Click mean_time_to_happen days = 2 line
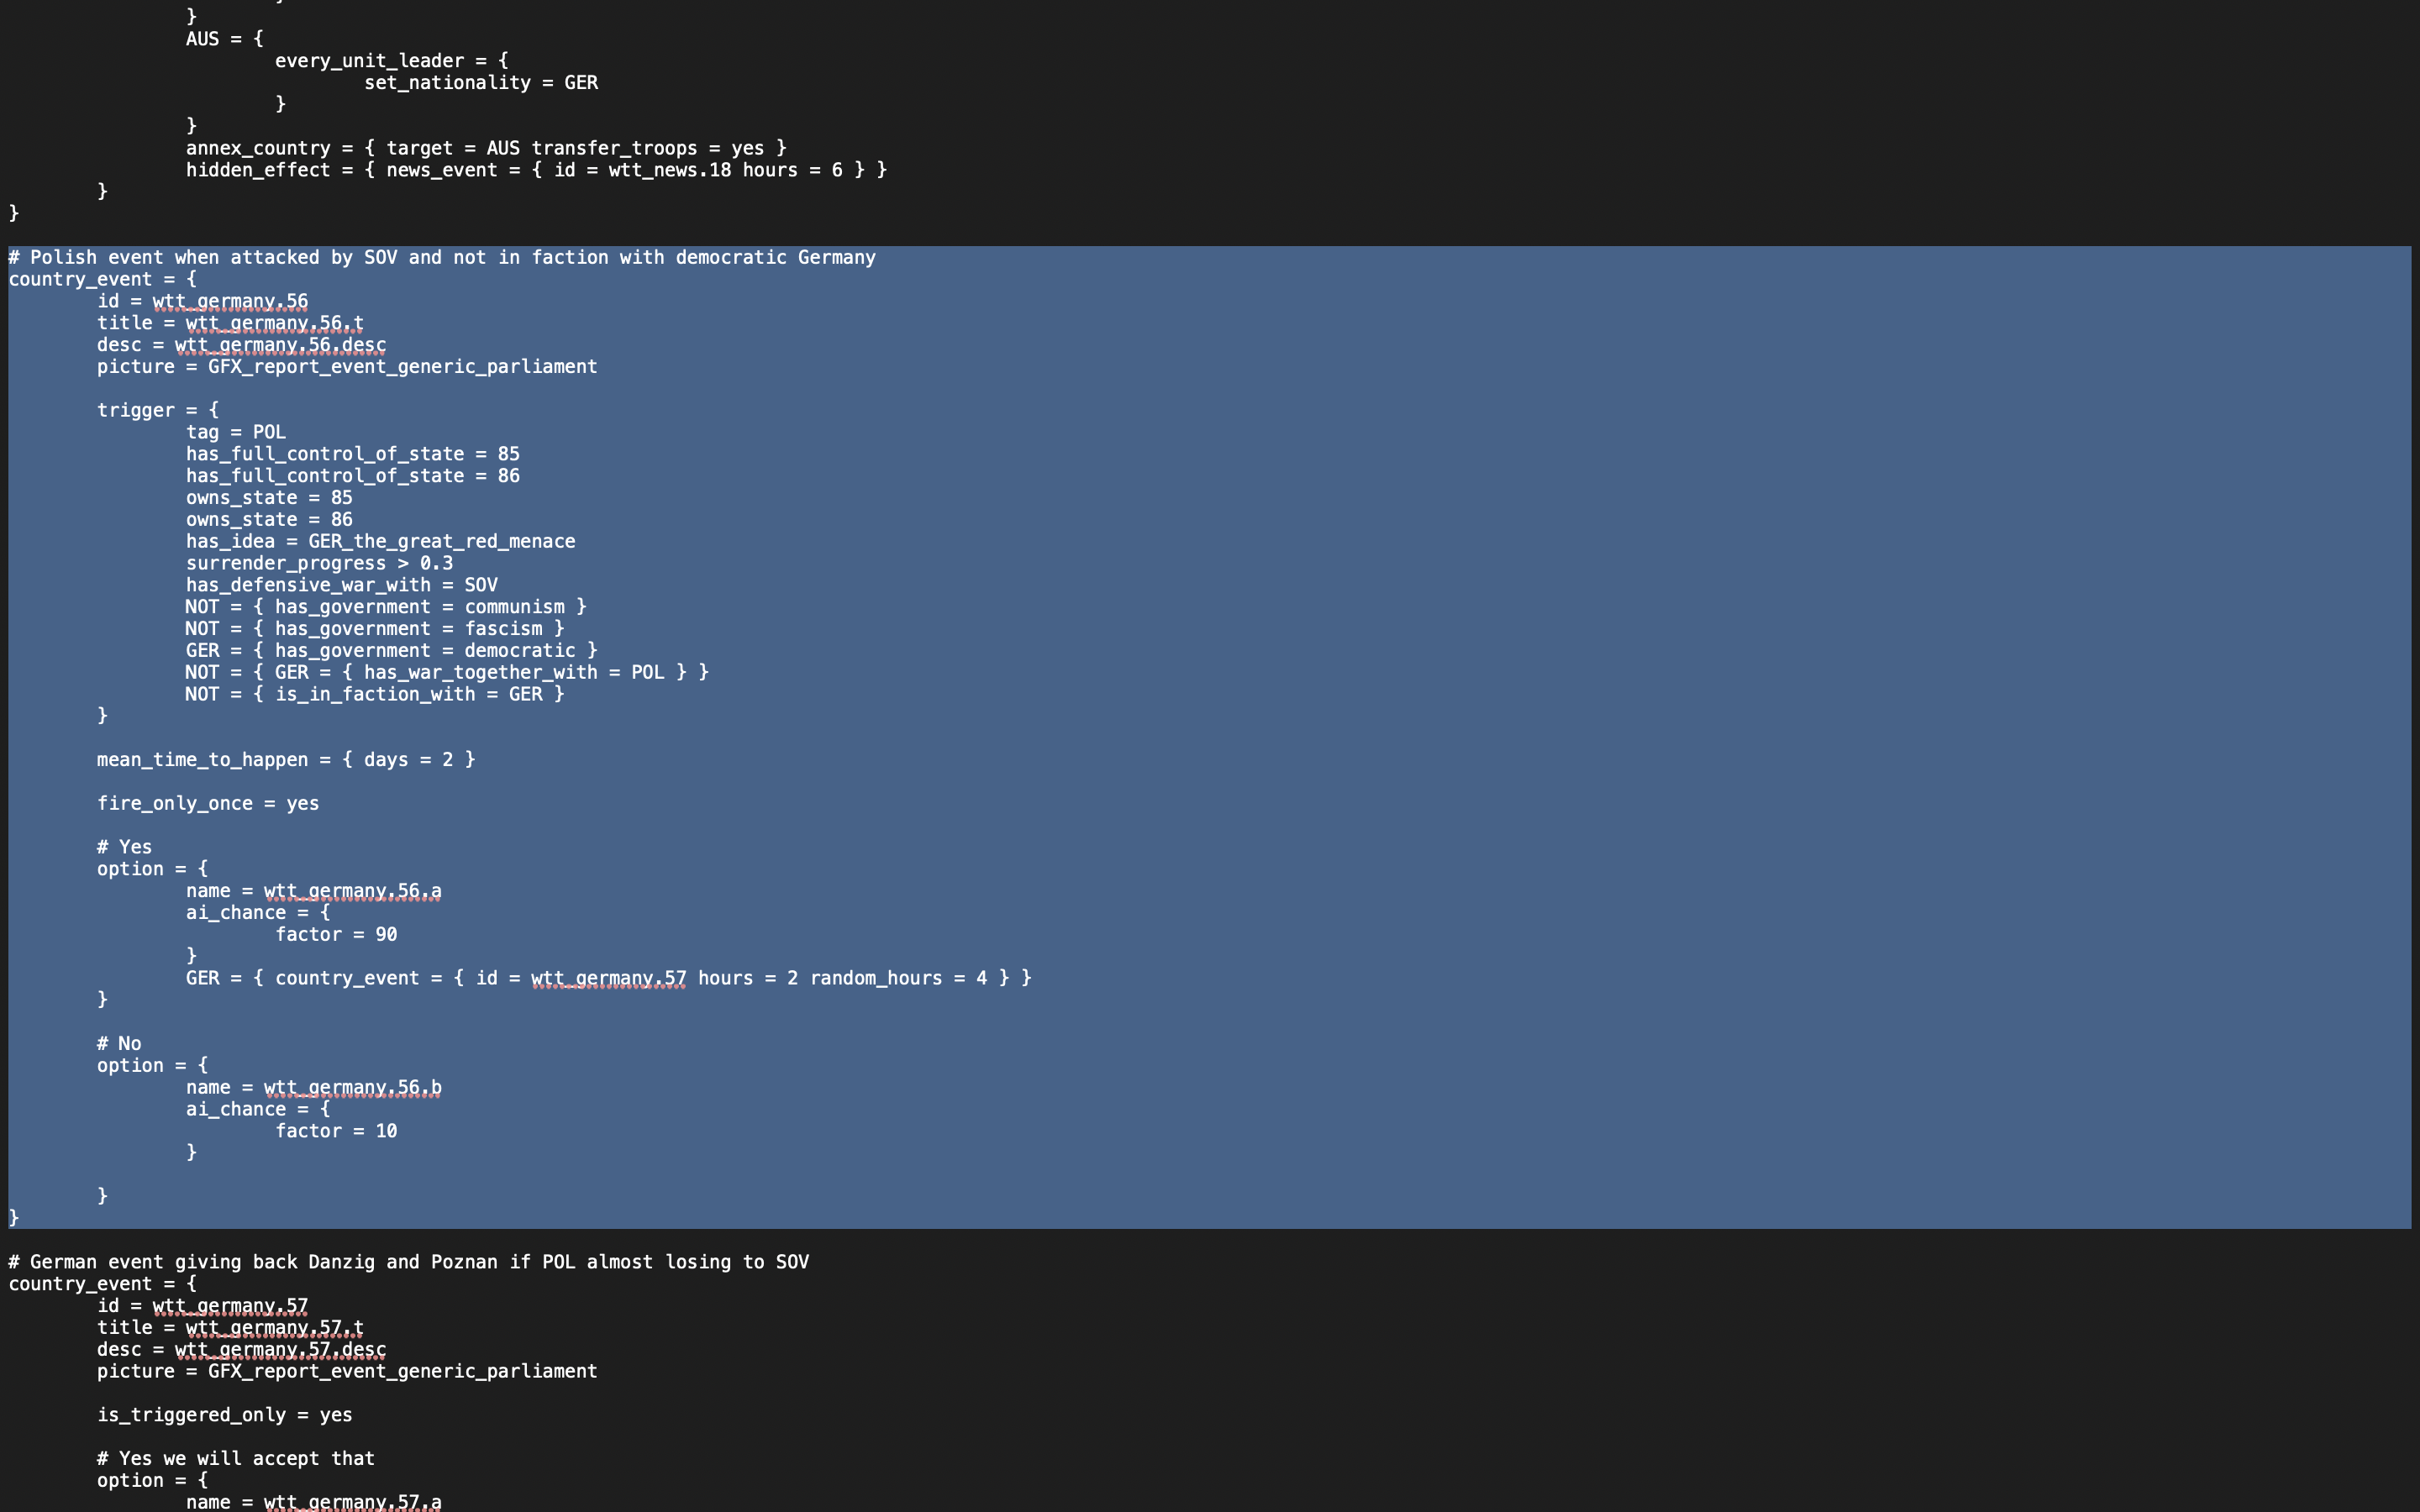 pos(286,760)
